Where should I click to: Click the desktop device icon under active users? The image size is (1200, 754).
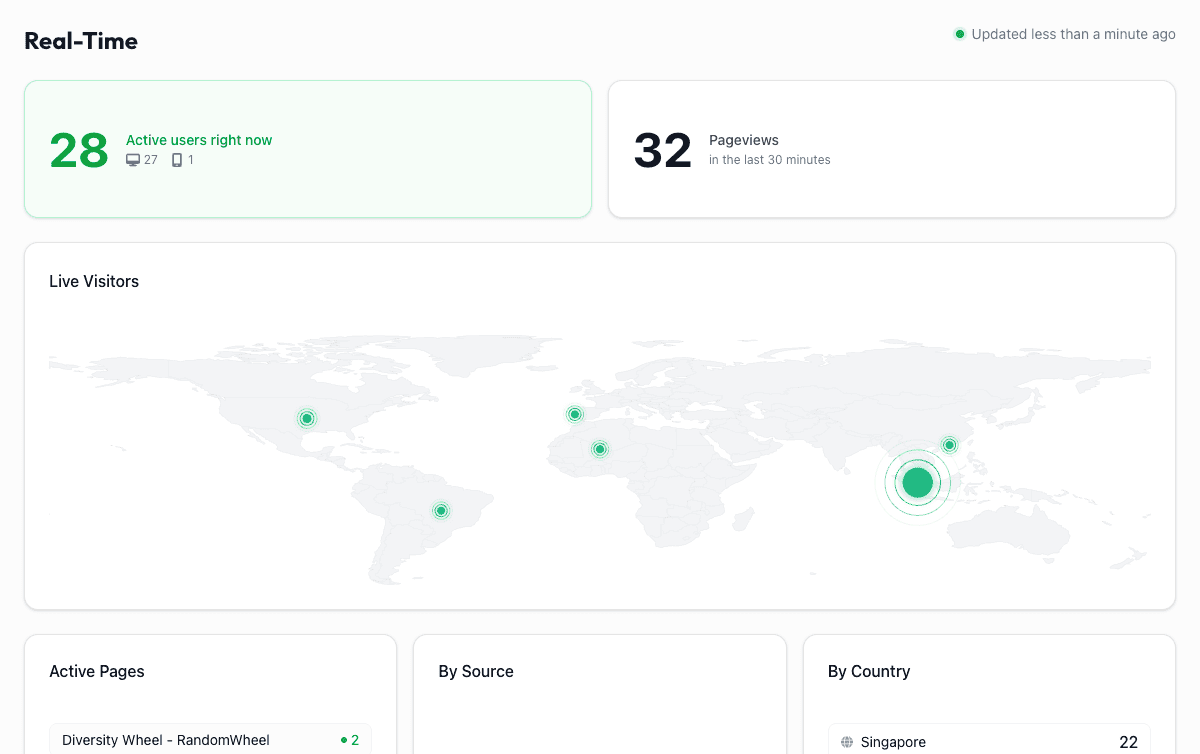[132, 159]
